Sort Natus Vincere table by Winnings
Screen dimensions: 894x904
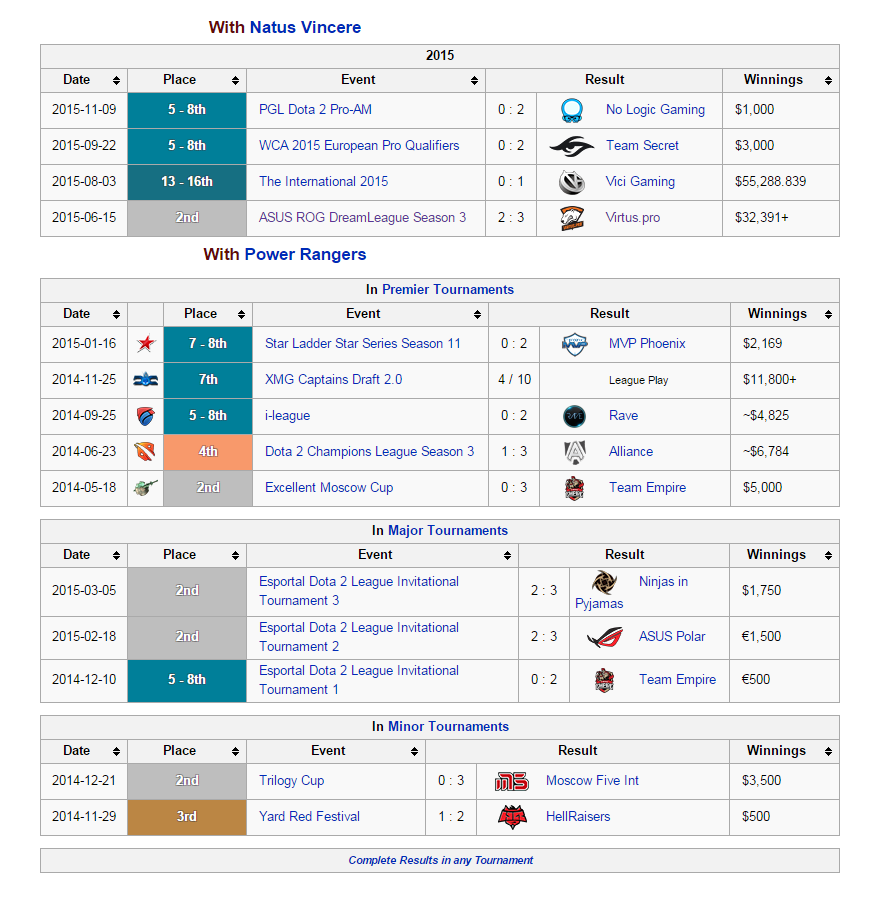tap(828, 81)
